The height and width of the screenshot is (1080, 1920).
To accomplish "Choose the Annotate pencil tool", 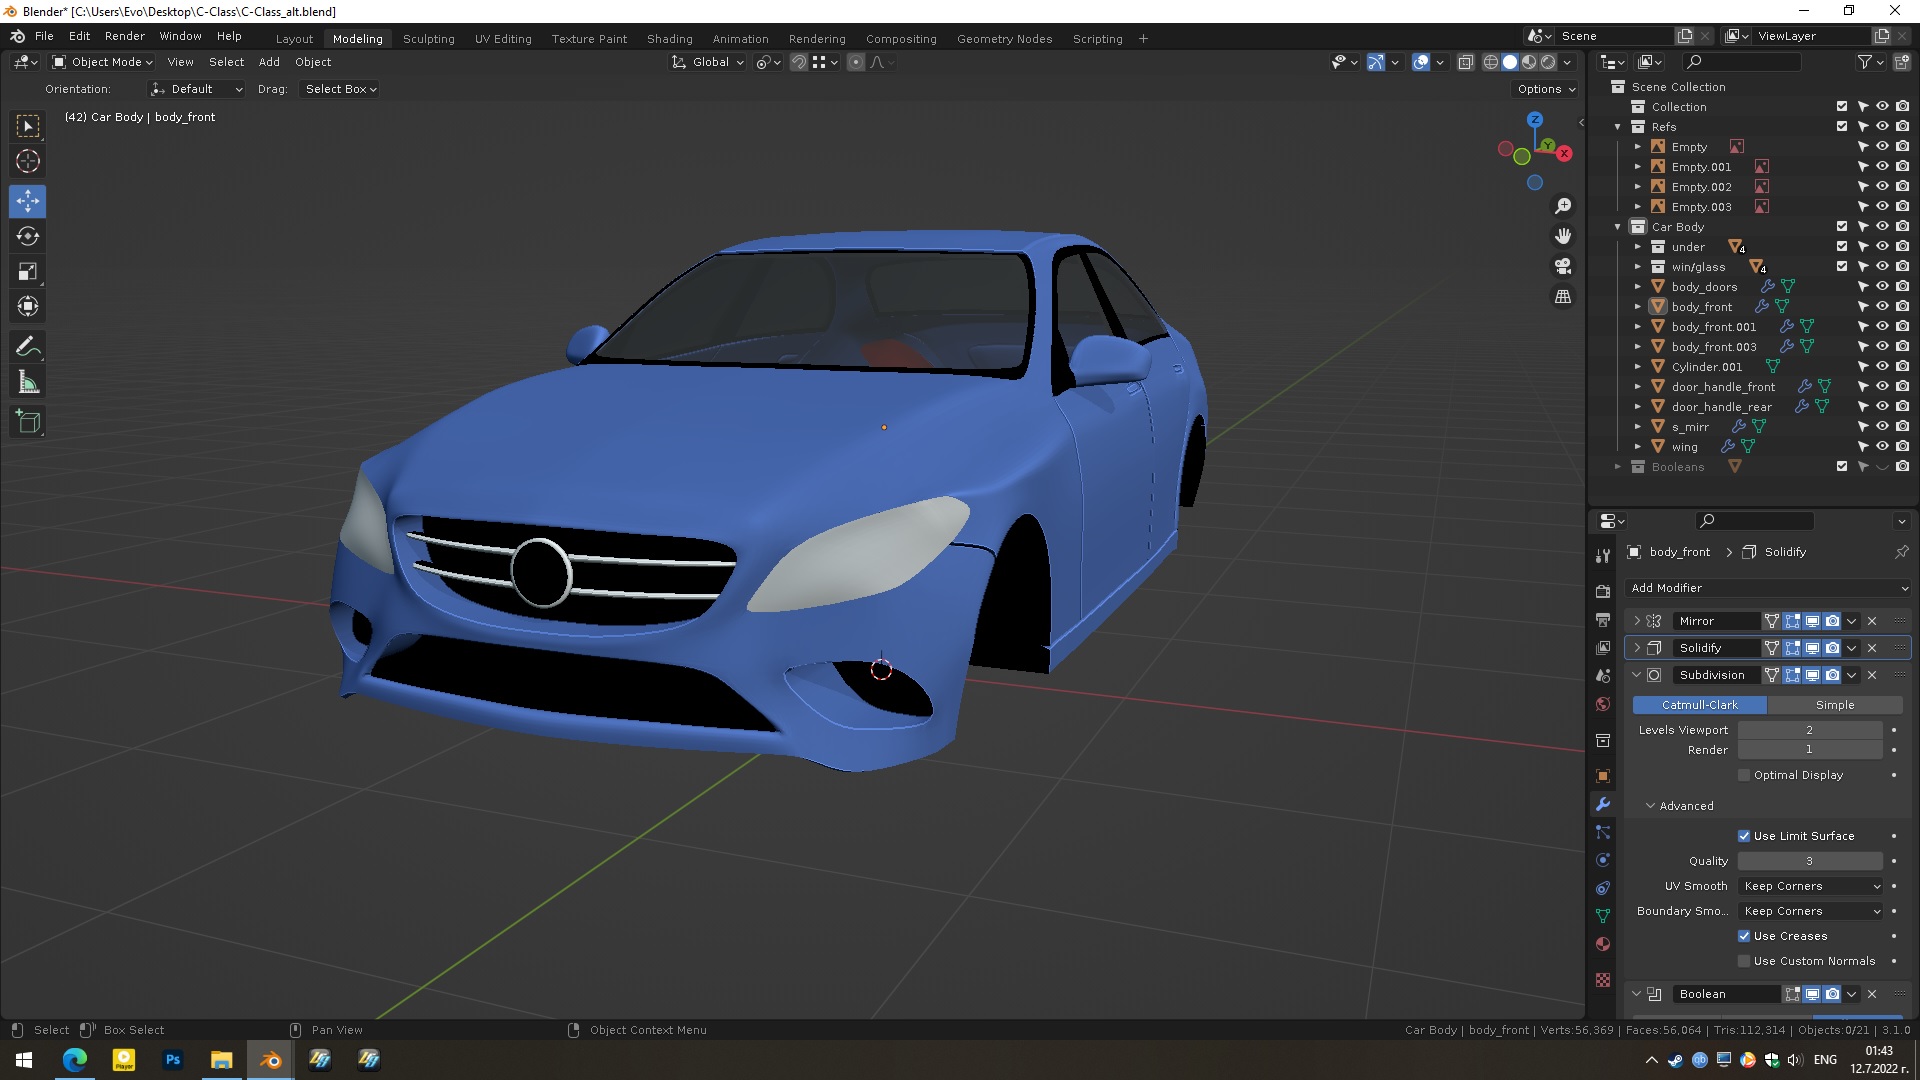I will point(28,347).
